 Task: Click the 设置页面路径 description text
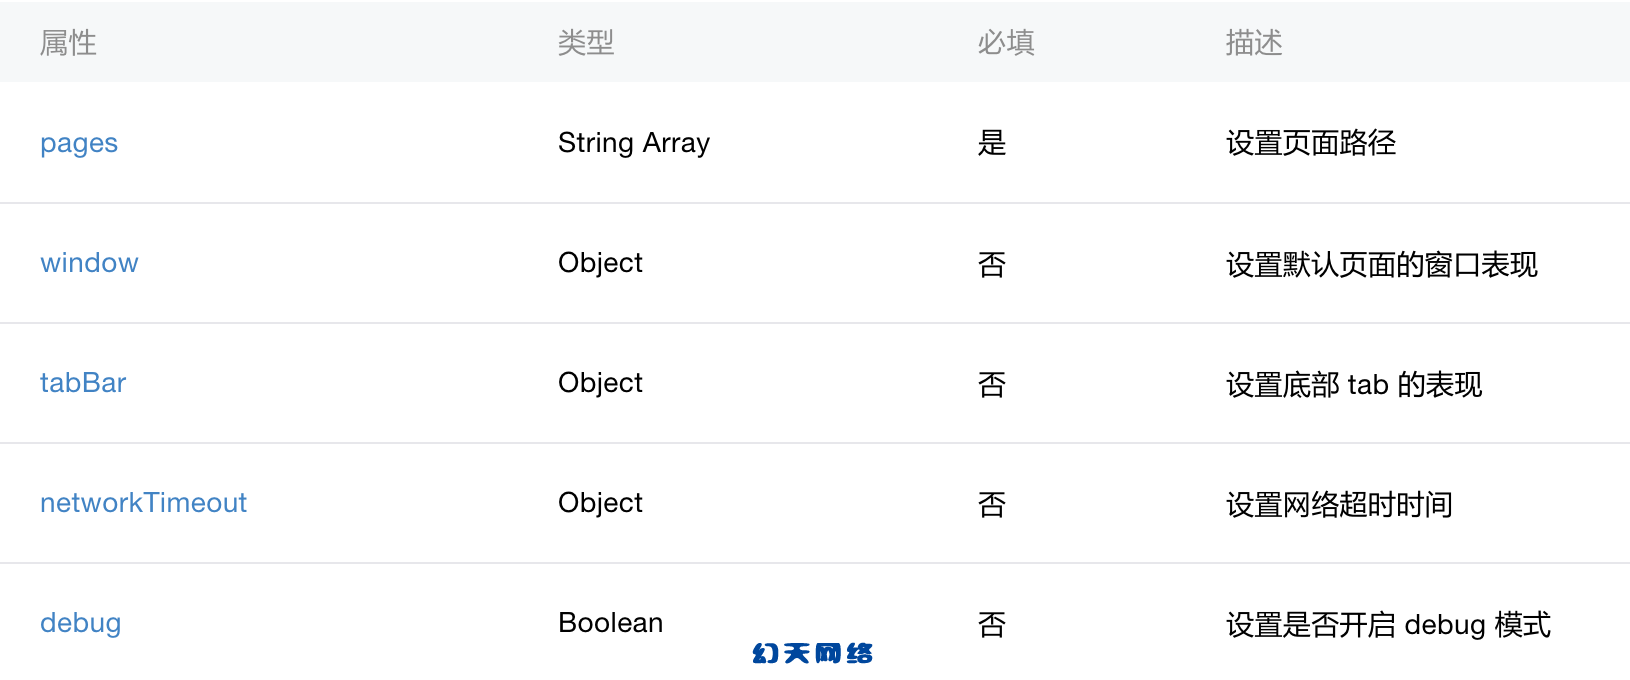1311,143
